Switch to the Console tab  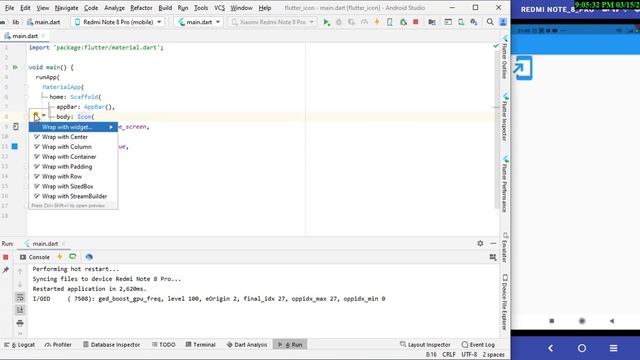[35, 257]
